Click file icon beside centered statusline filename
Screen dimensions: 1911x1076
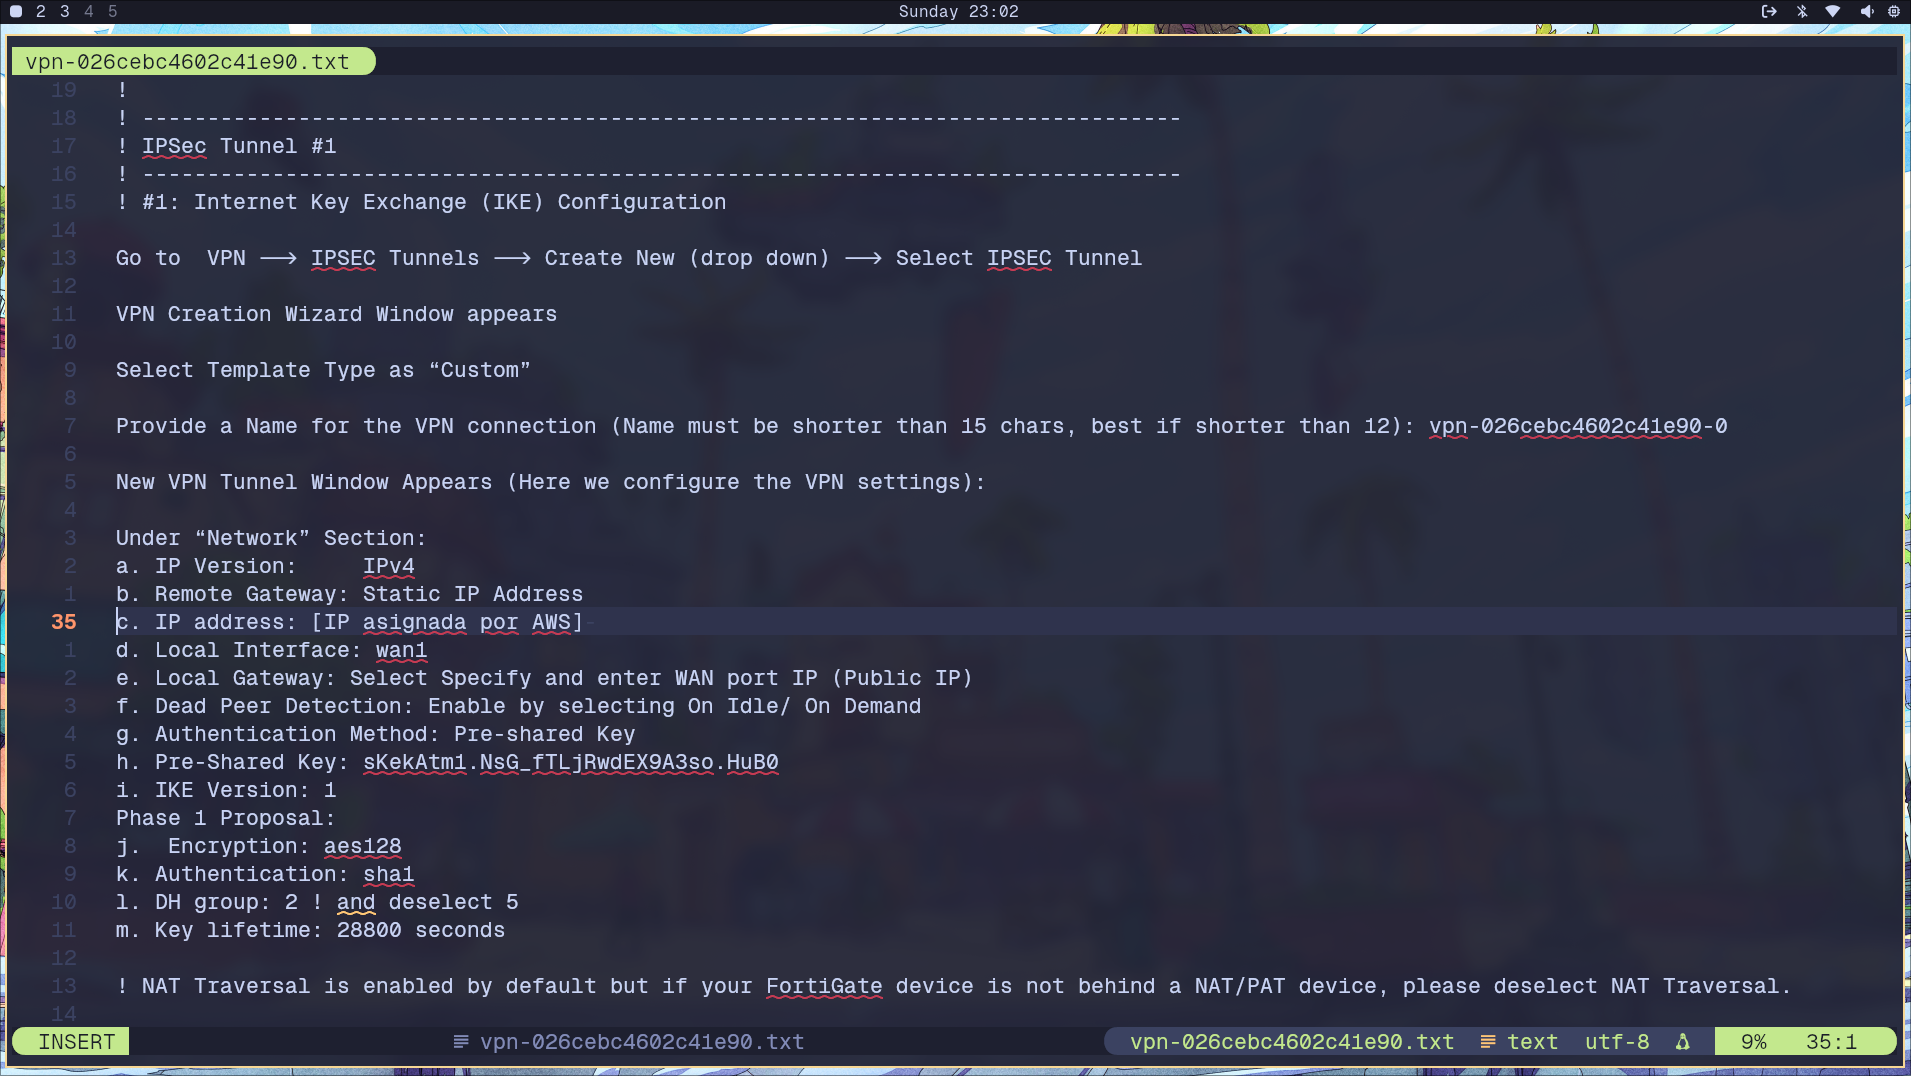tap(461, 1042)
